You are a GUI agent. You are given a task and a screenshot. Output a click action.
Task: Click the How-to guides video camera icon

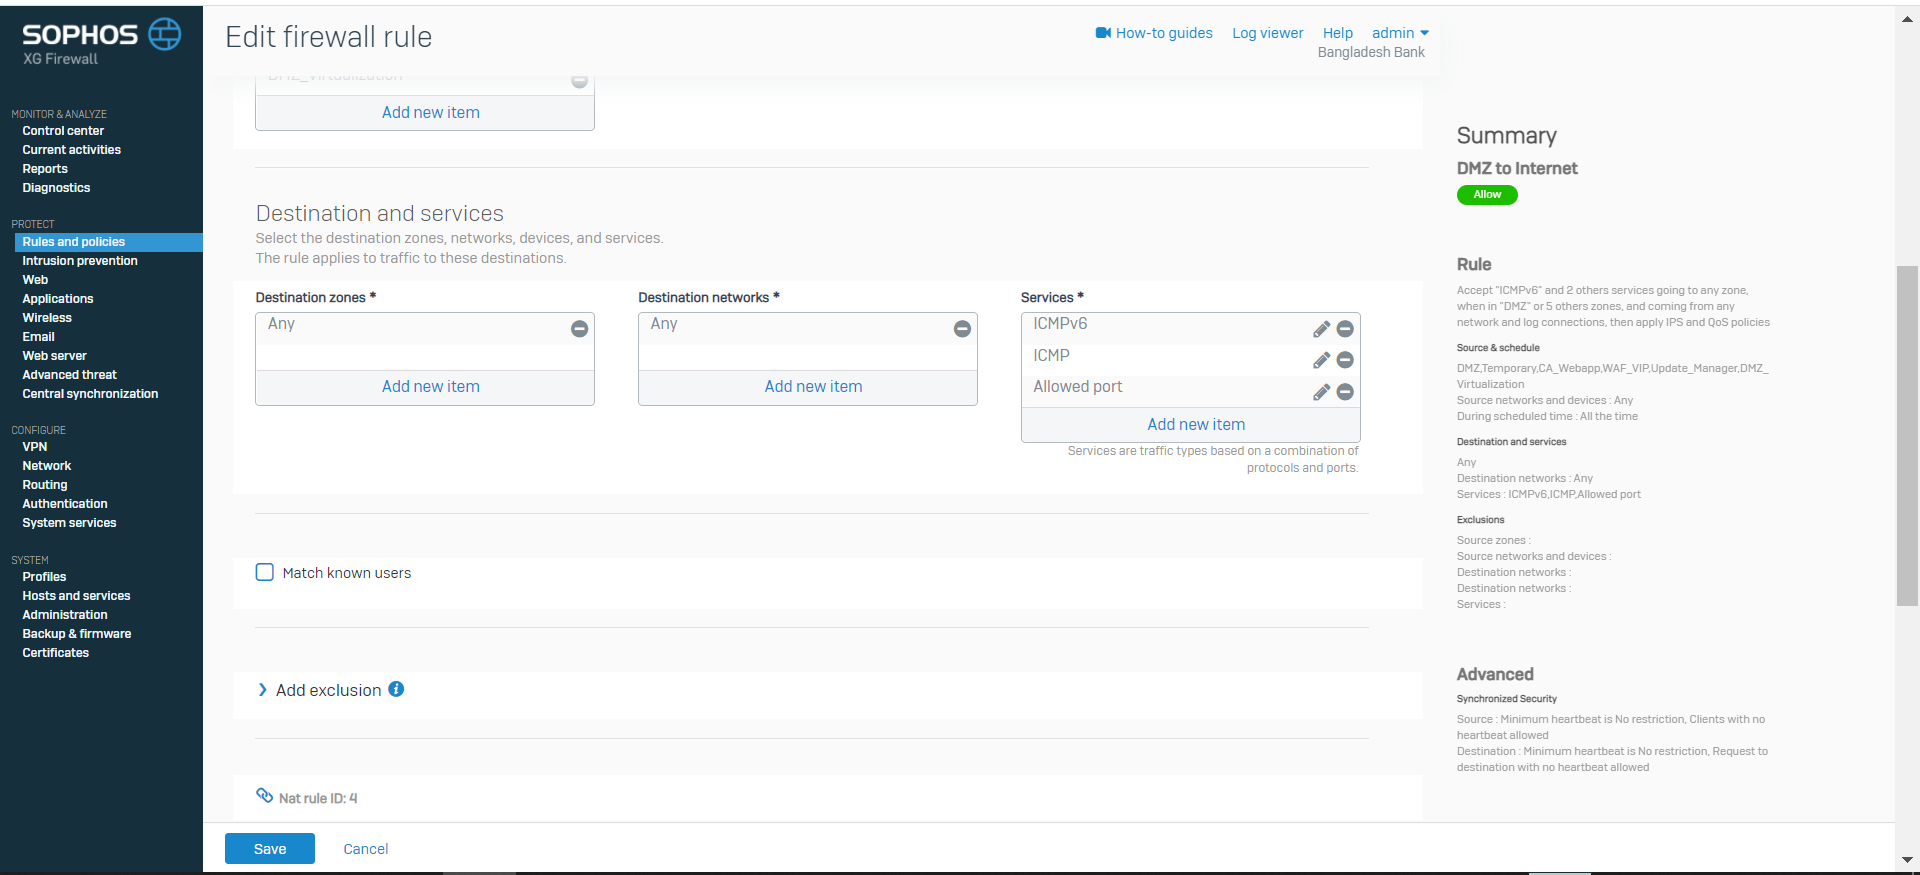pos(1103,33)
